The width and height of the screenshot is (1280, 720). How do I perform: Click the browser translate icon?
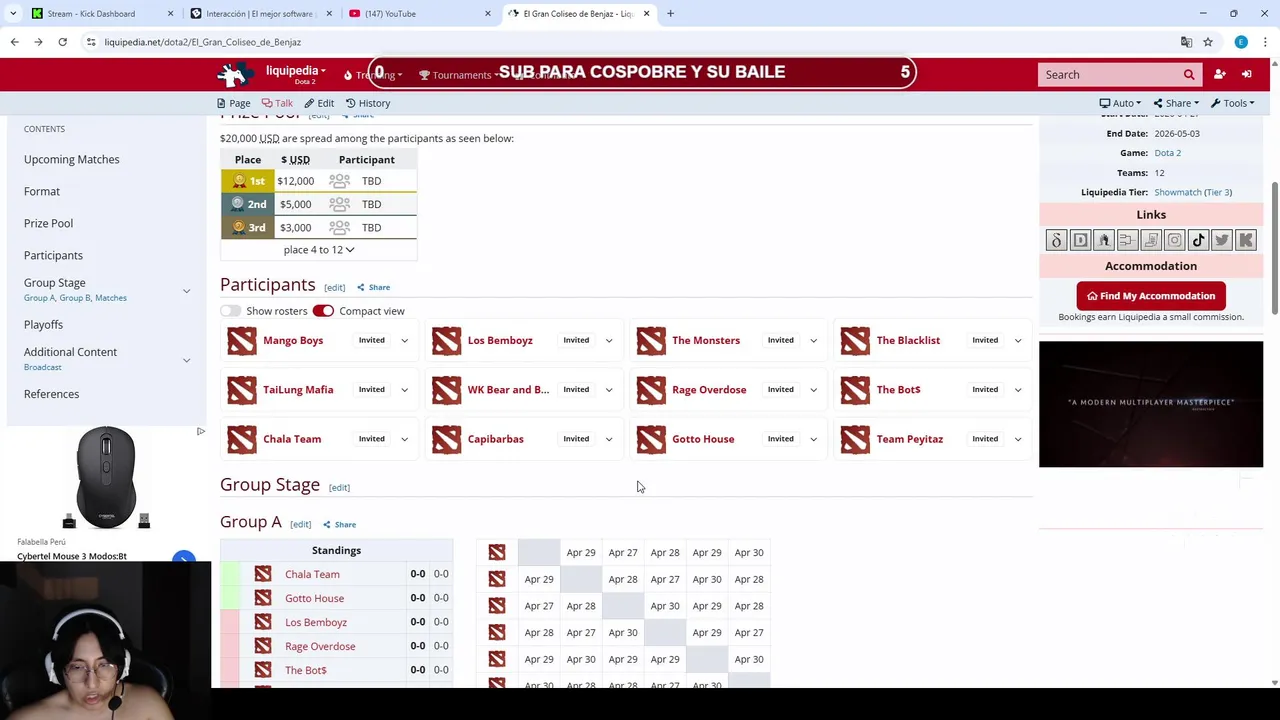click(1186, 42)
